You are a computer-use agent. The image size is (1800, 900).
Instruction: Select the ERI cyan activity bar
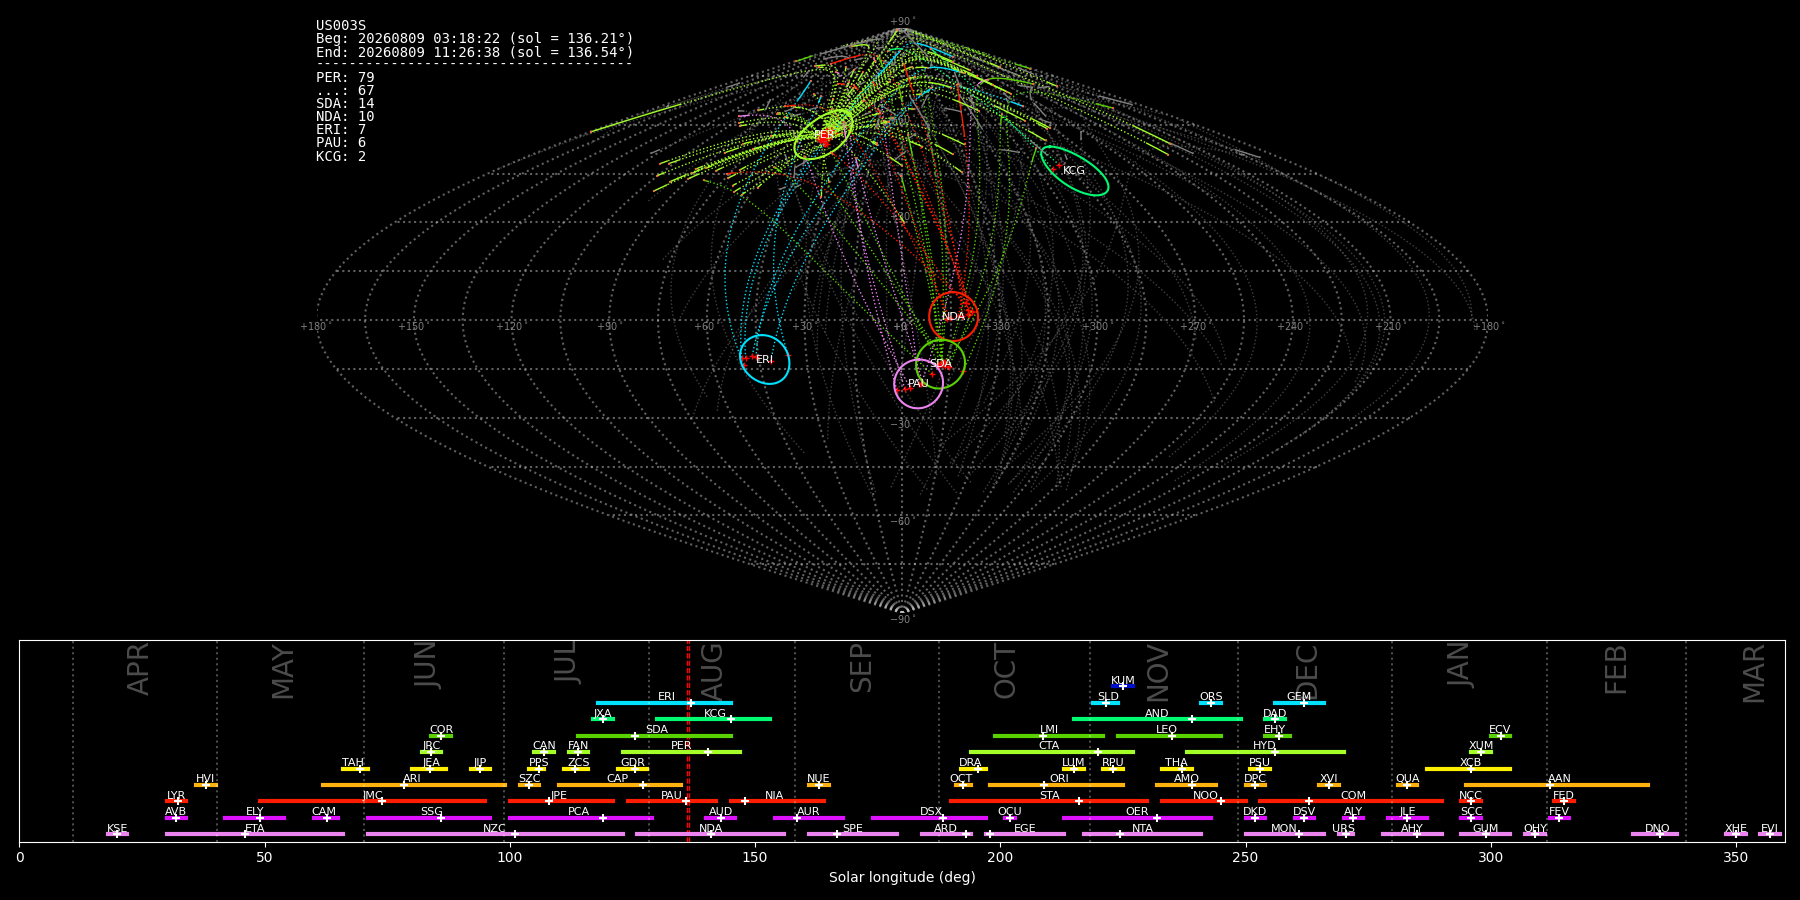(x=664, y=703)
